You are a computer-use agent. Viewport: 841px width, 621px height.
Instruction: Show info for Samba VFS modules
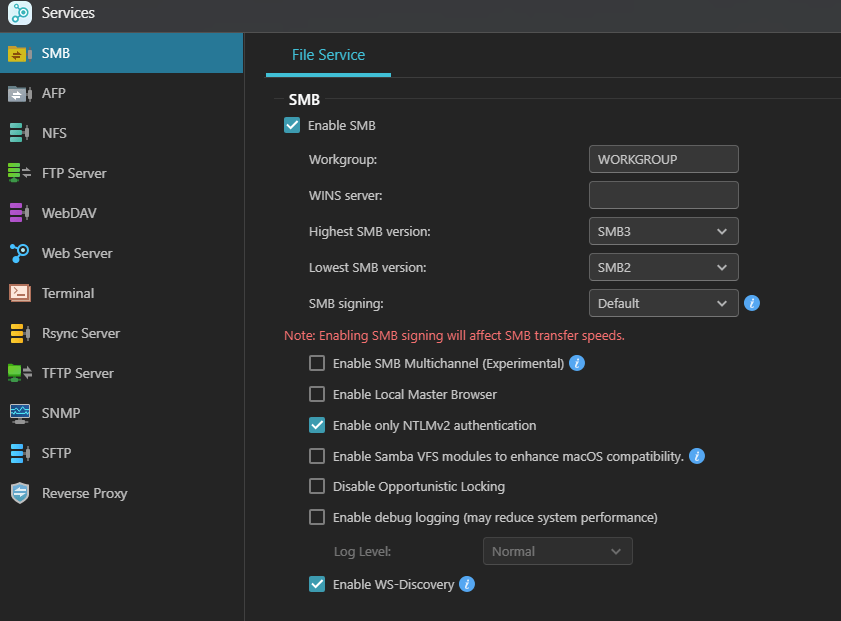pos(696,456)
